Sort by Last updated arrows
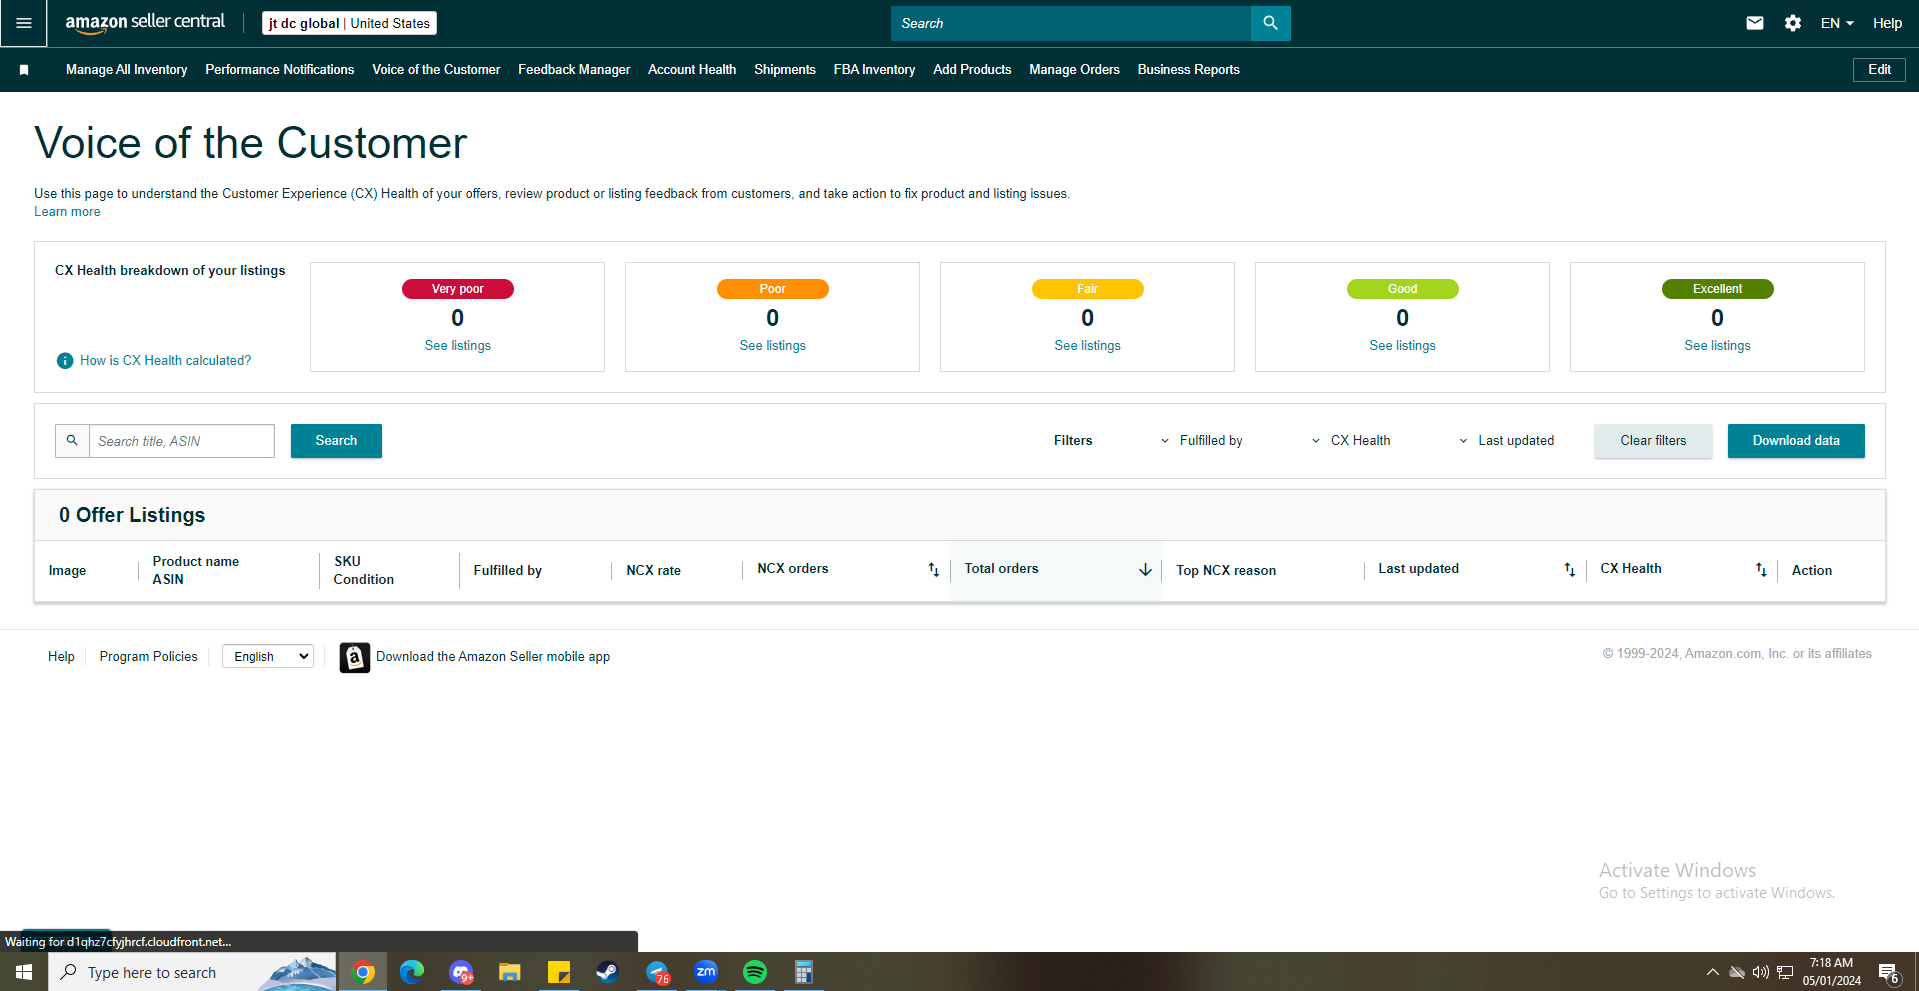Viewport: 1919px width, 991px height. [1569, 570]
